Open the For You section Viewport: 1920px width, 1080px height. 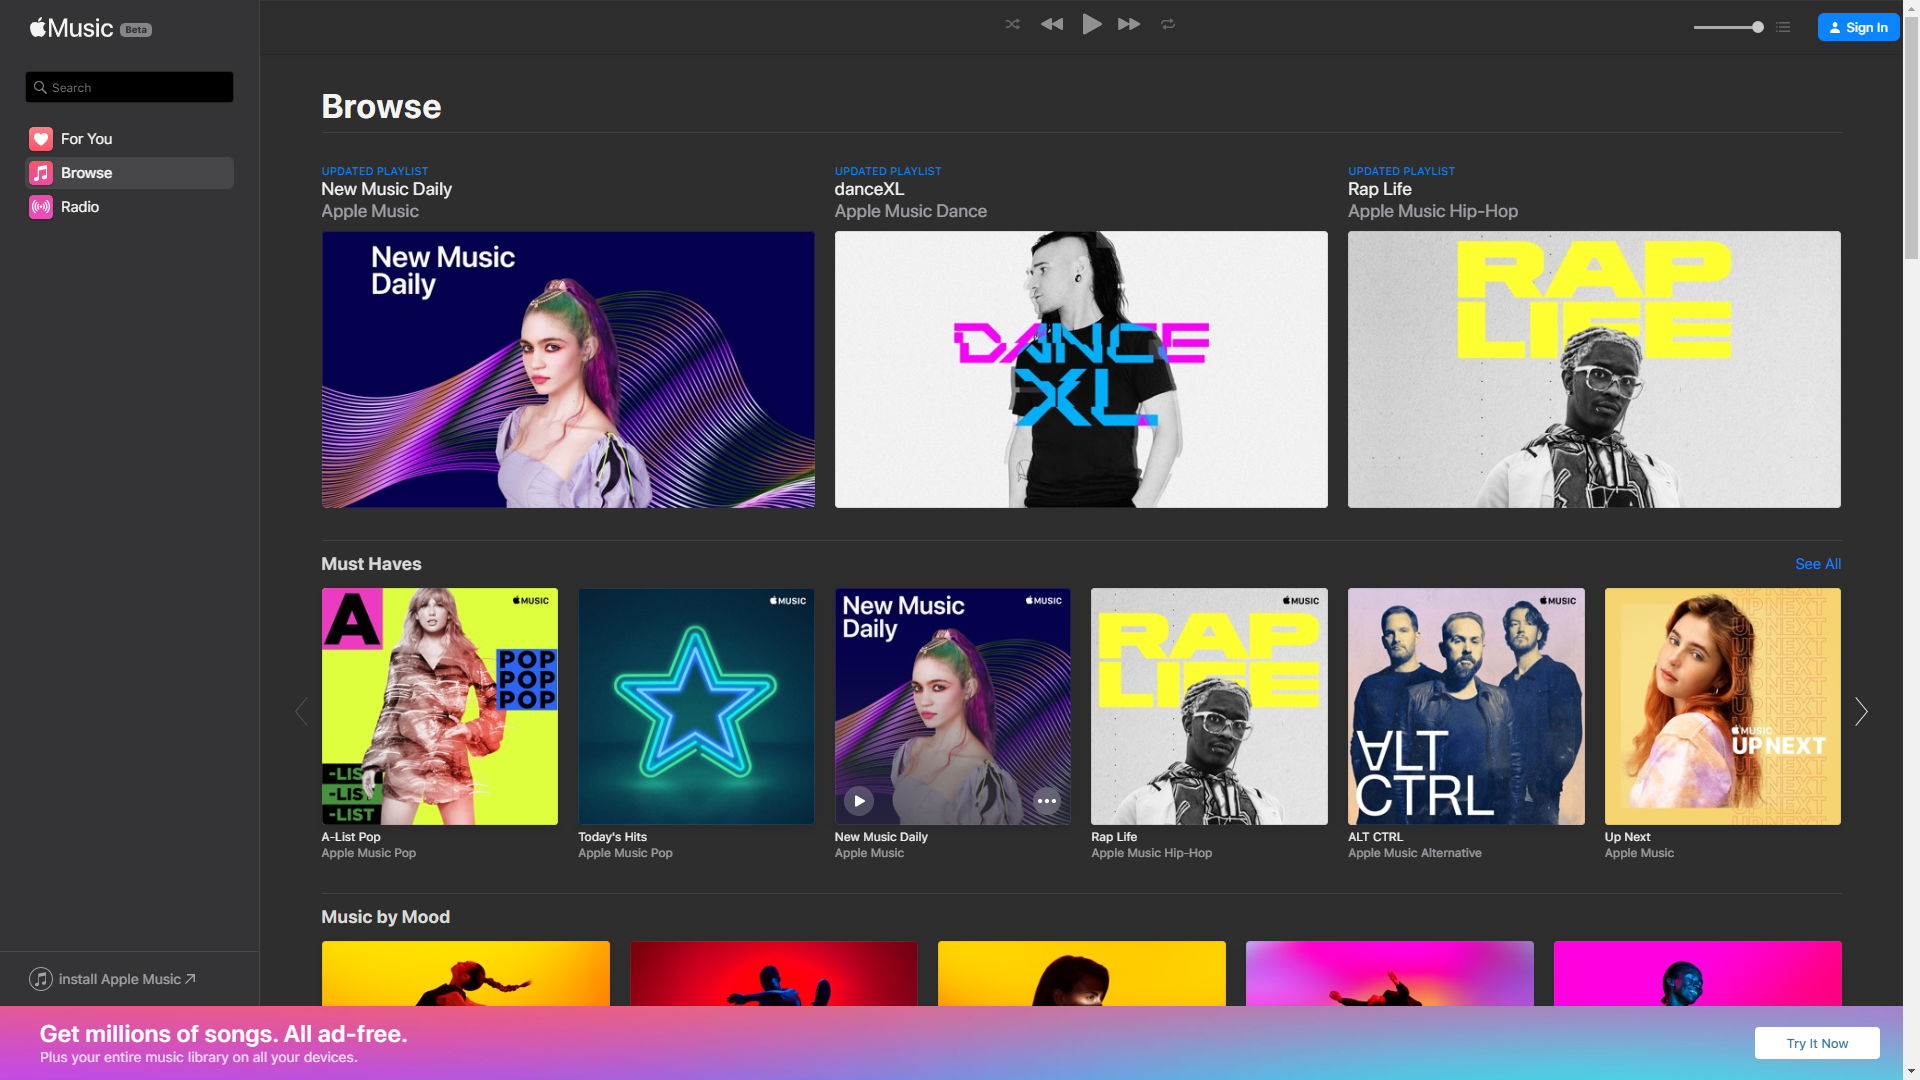point(129,139)
